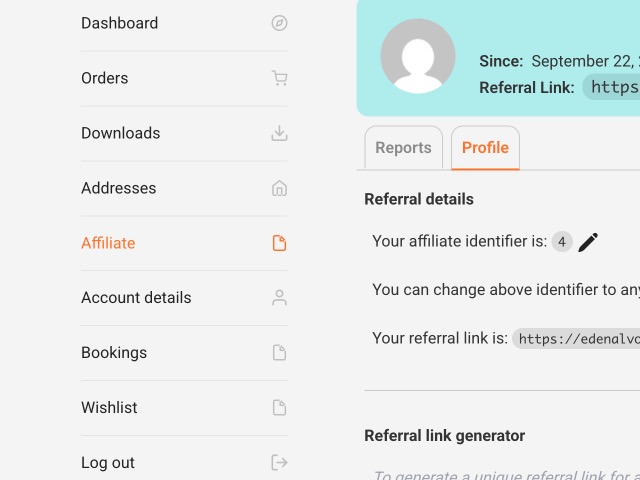Edit affiliate identifier with pencil icon
This screenshot has width=640, height=480.
click(x=588, y=242)
